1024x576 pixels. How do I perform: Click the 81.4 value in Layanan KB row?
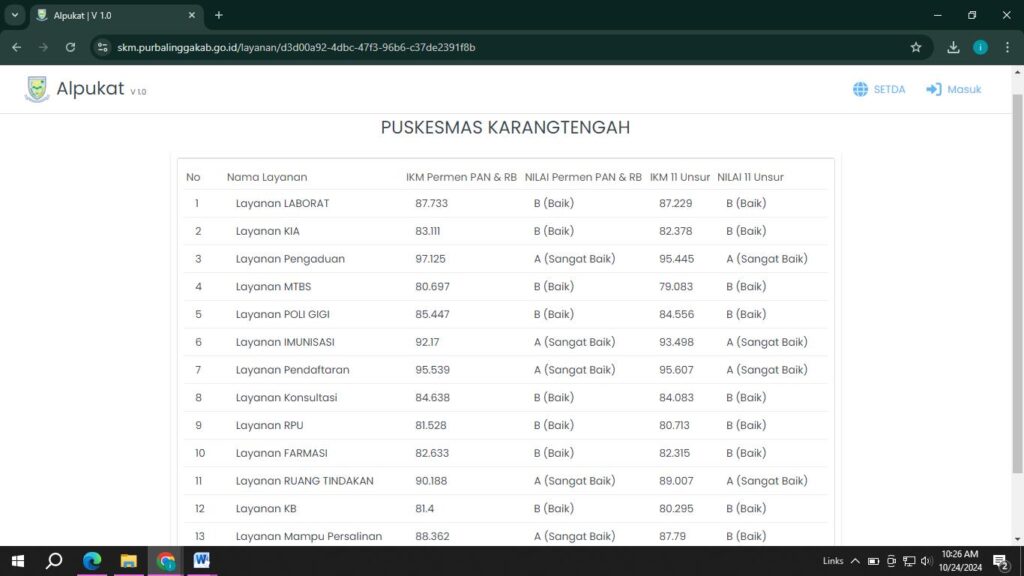(424, 509)
